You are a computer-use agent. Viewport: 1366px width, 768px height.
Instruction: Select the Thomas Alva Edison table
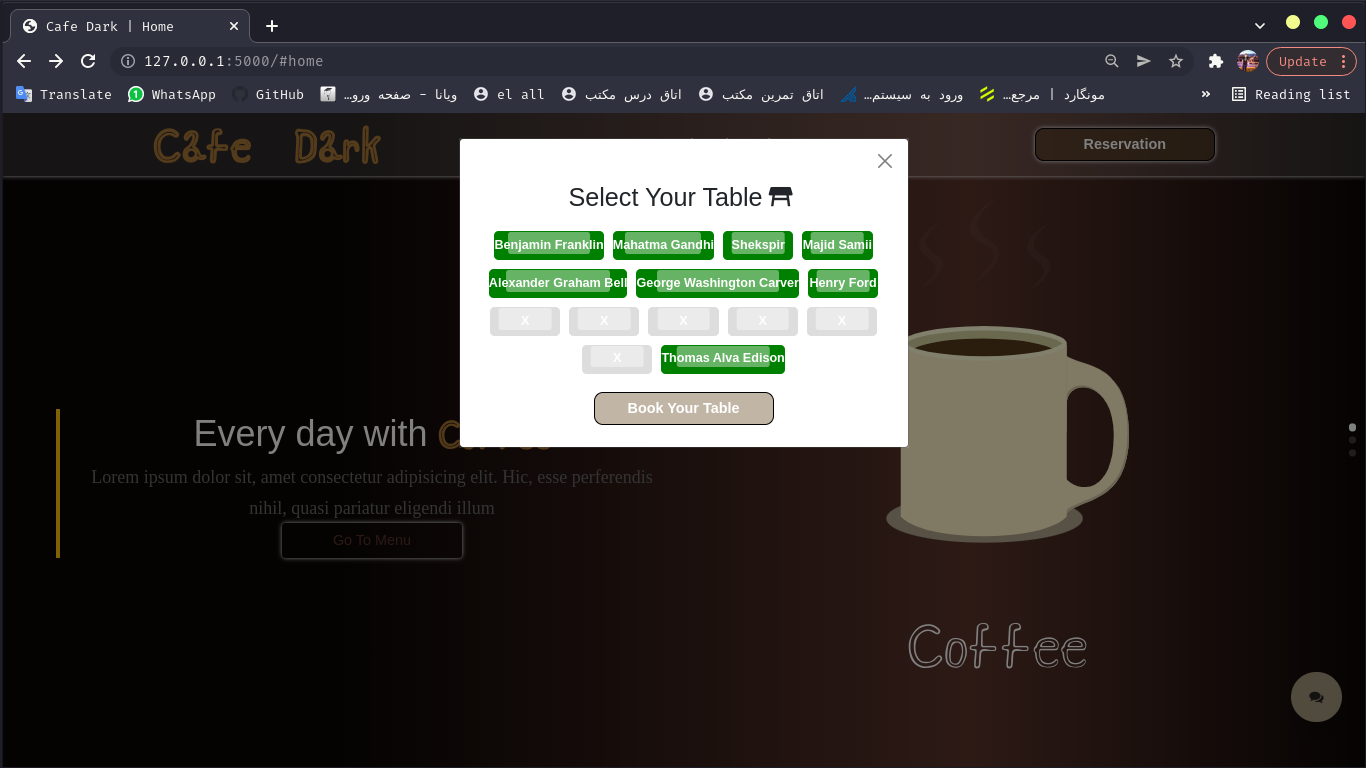pos(723,359)
